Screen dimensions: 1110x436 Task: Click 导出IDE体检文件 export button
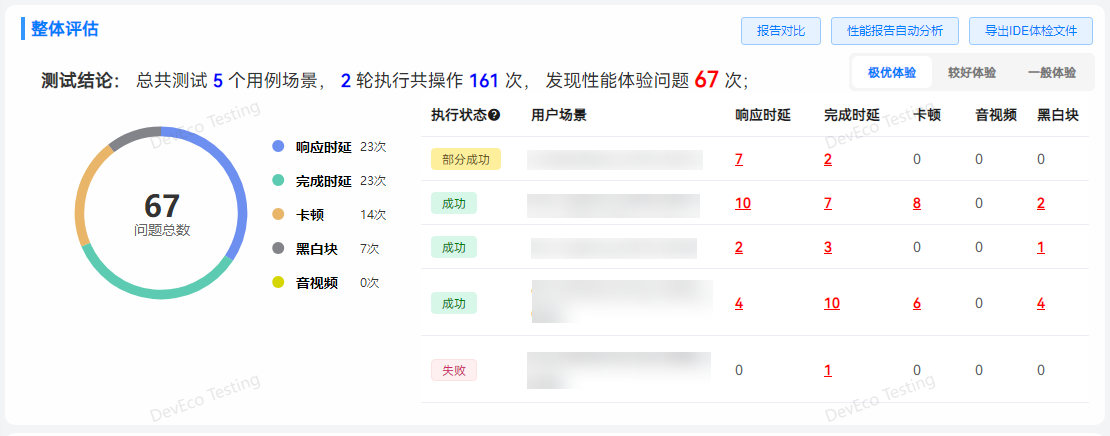1030,31
